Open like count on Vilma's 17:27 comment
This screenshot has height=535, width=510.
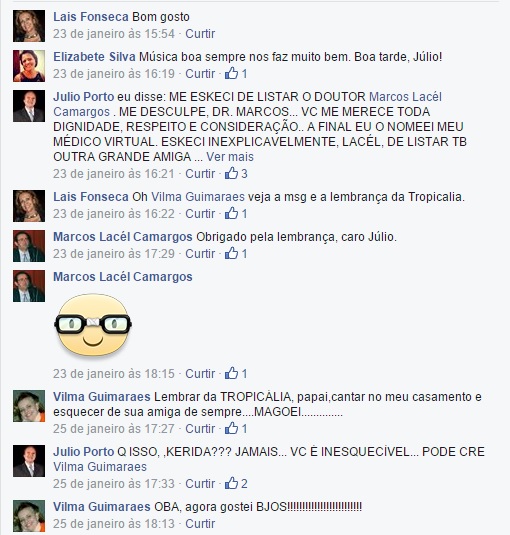click(x=236, y=428)
